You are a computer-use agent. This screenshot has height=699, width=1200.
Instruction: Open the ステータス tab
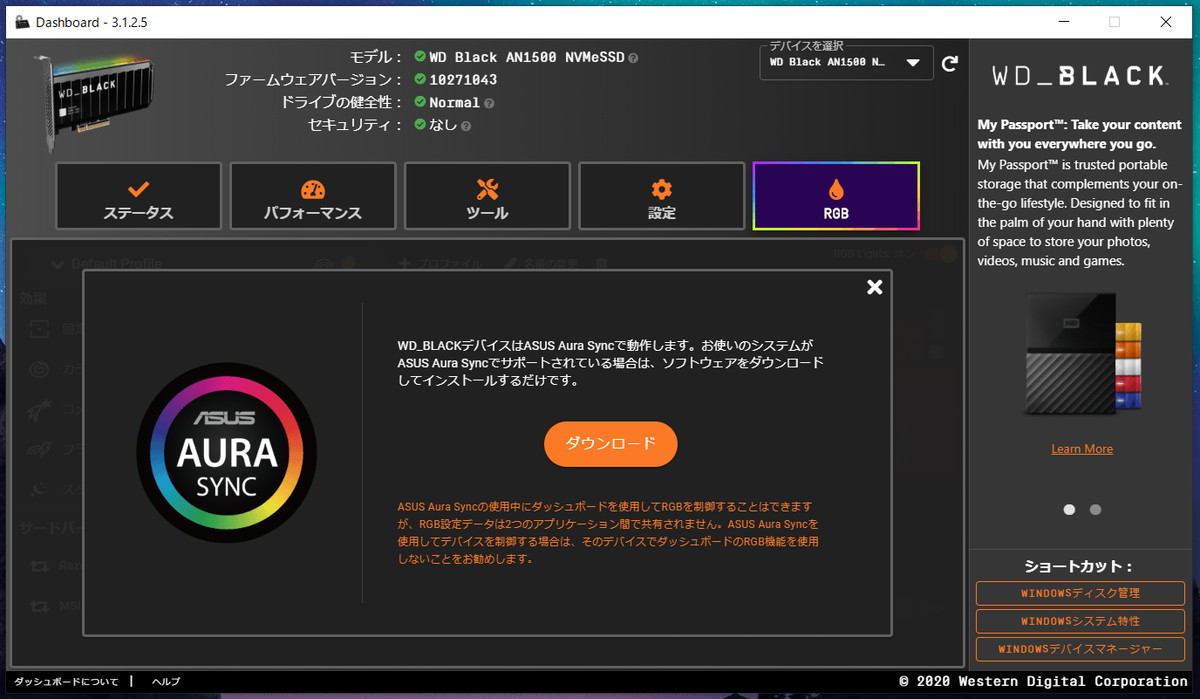click(138, 196)
